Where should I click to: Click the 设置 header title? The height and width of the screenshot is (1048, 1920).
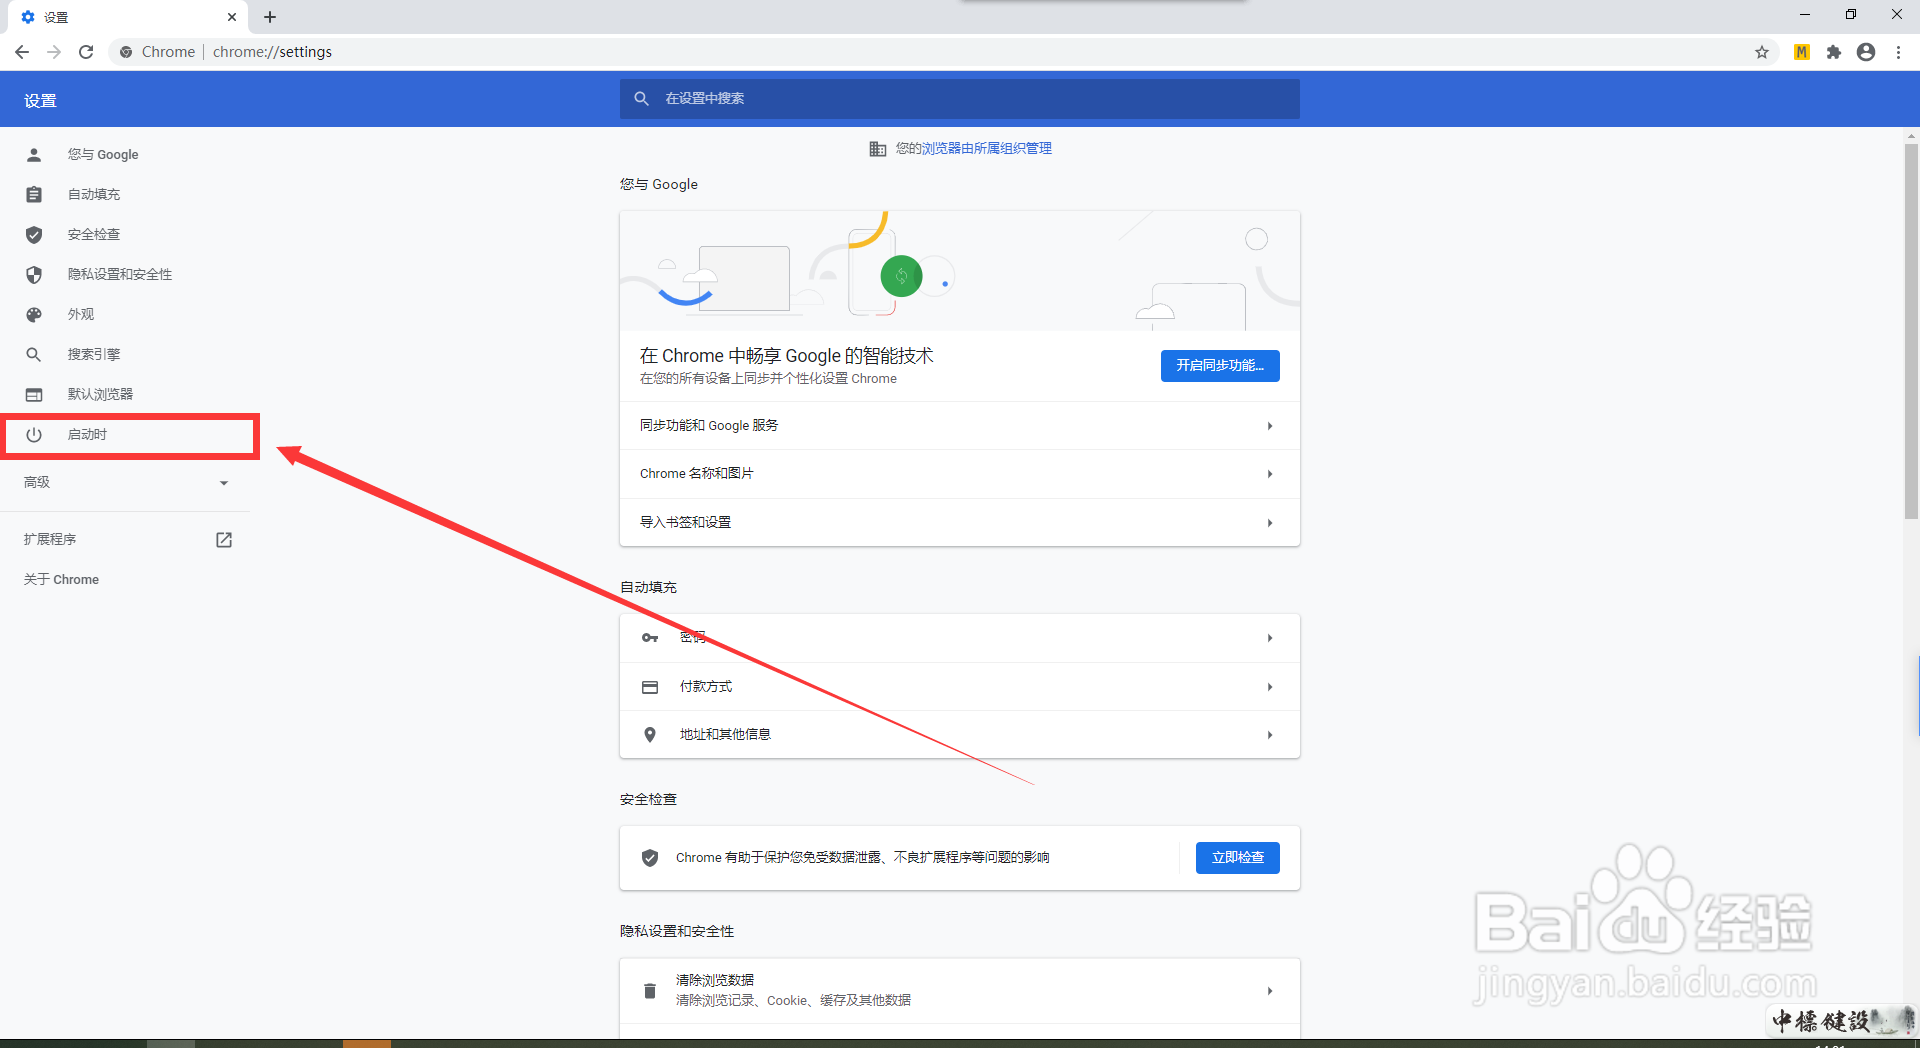click(x=40, y=101)
